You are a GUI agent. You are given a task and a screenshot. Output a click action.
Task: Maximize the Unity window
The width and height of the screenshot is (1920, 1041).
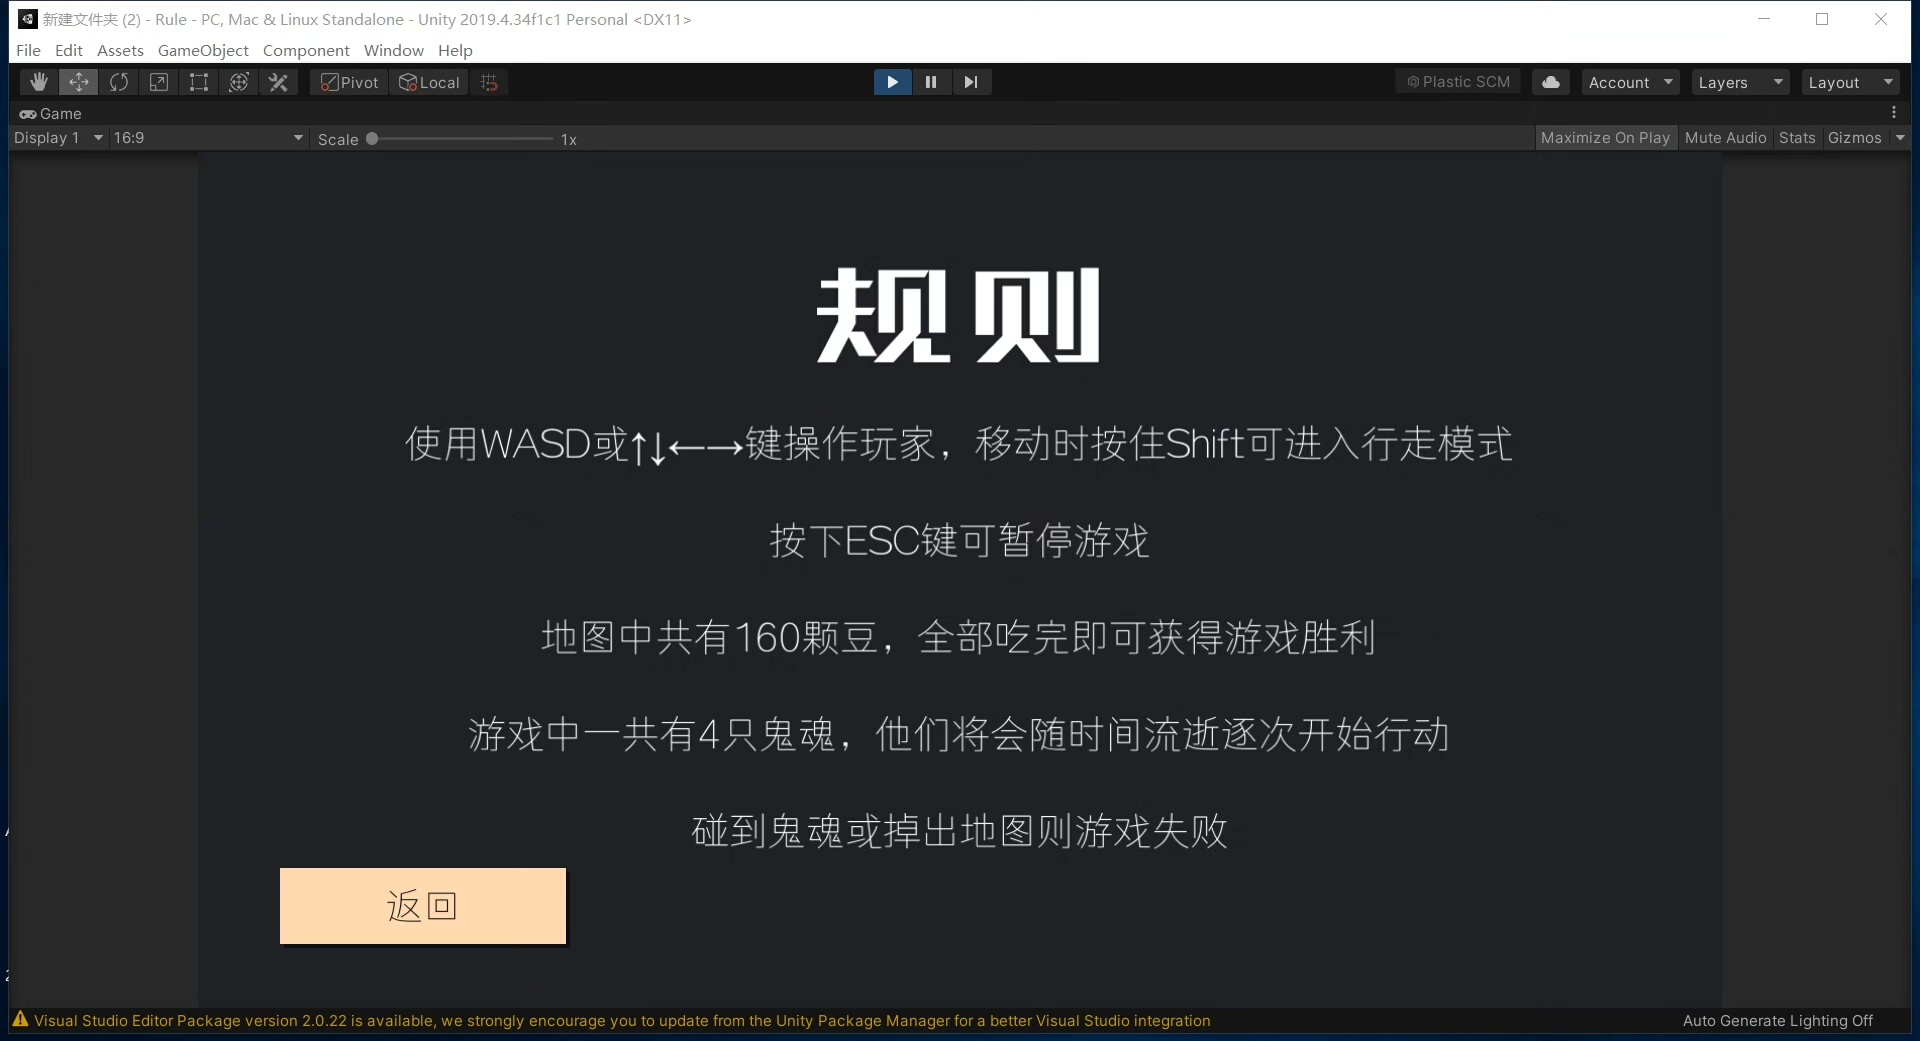pyautogui.click(x=1822, y=19)
